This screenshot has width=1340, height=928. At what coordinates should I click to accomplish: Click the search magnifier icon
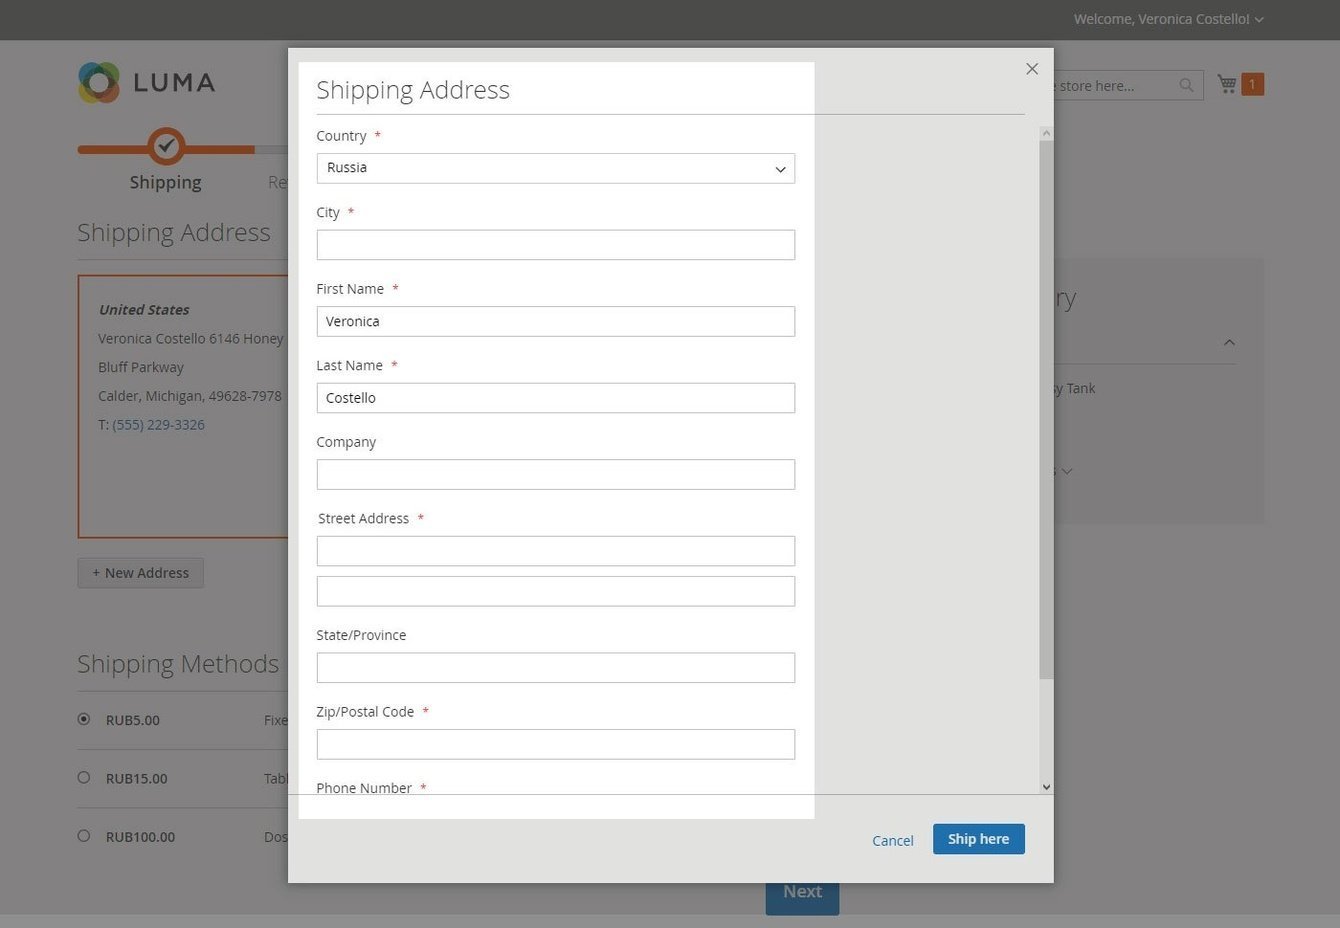pyautogui.click(x=1186, y=85)
